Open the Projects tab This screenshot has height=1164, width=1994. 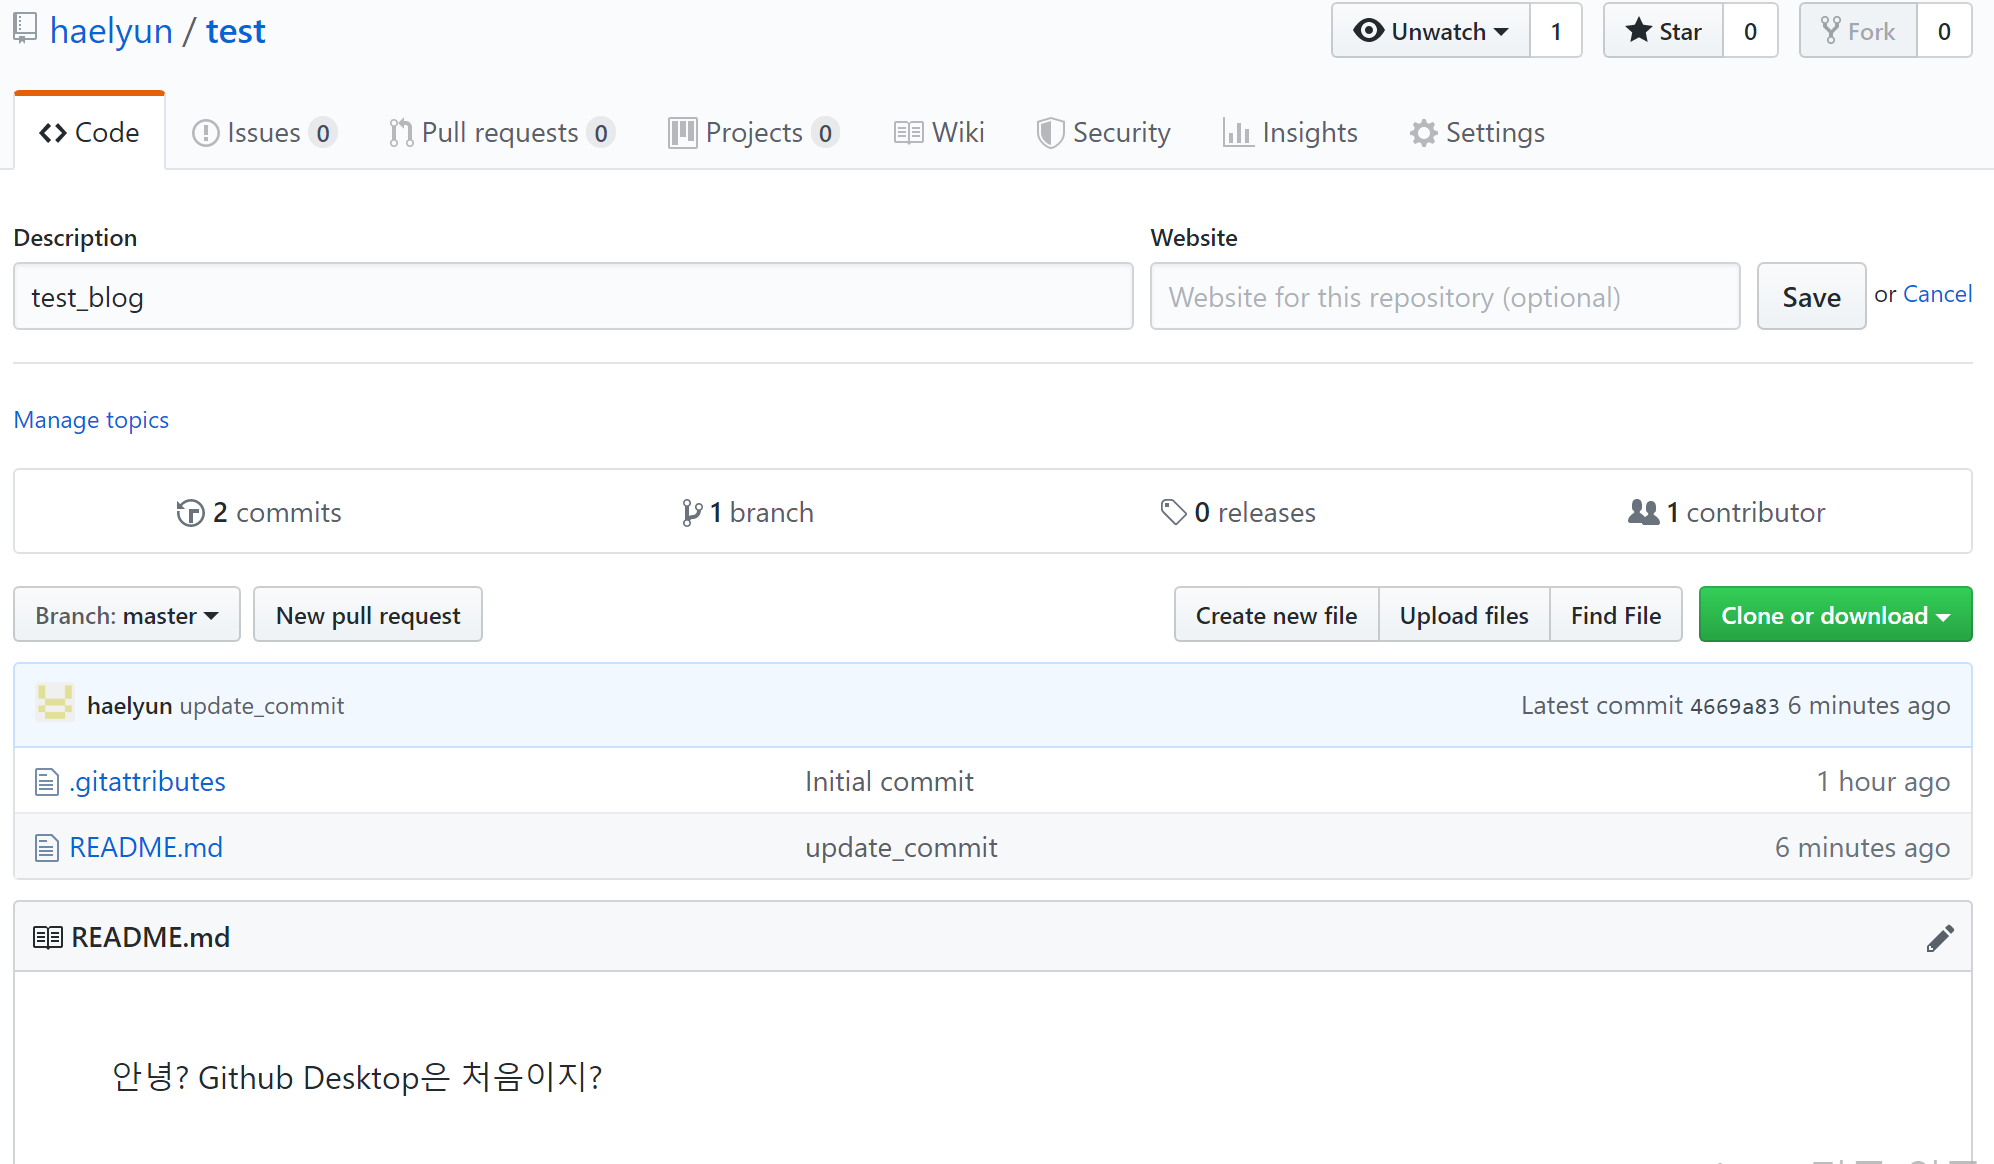coord(753,132)
